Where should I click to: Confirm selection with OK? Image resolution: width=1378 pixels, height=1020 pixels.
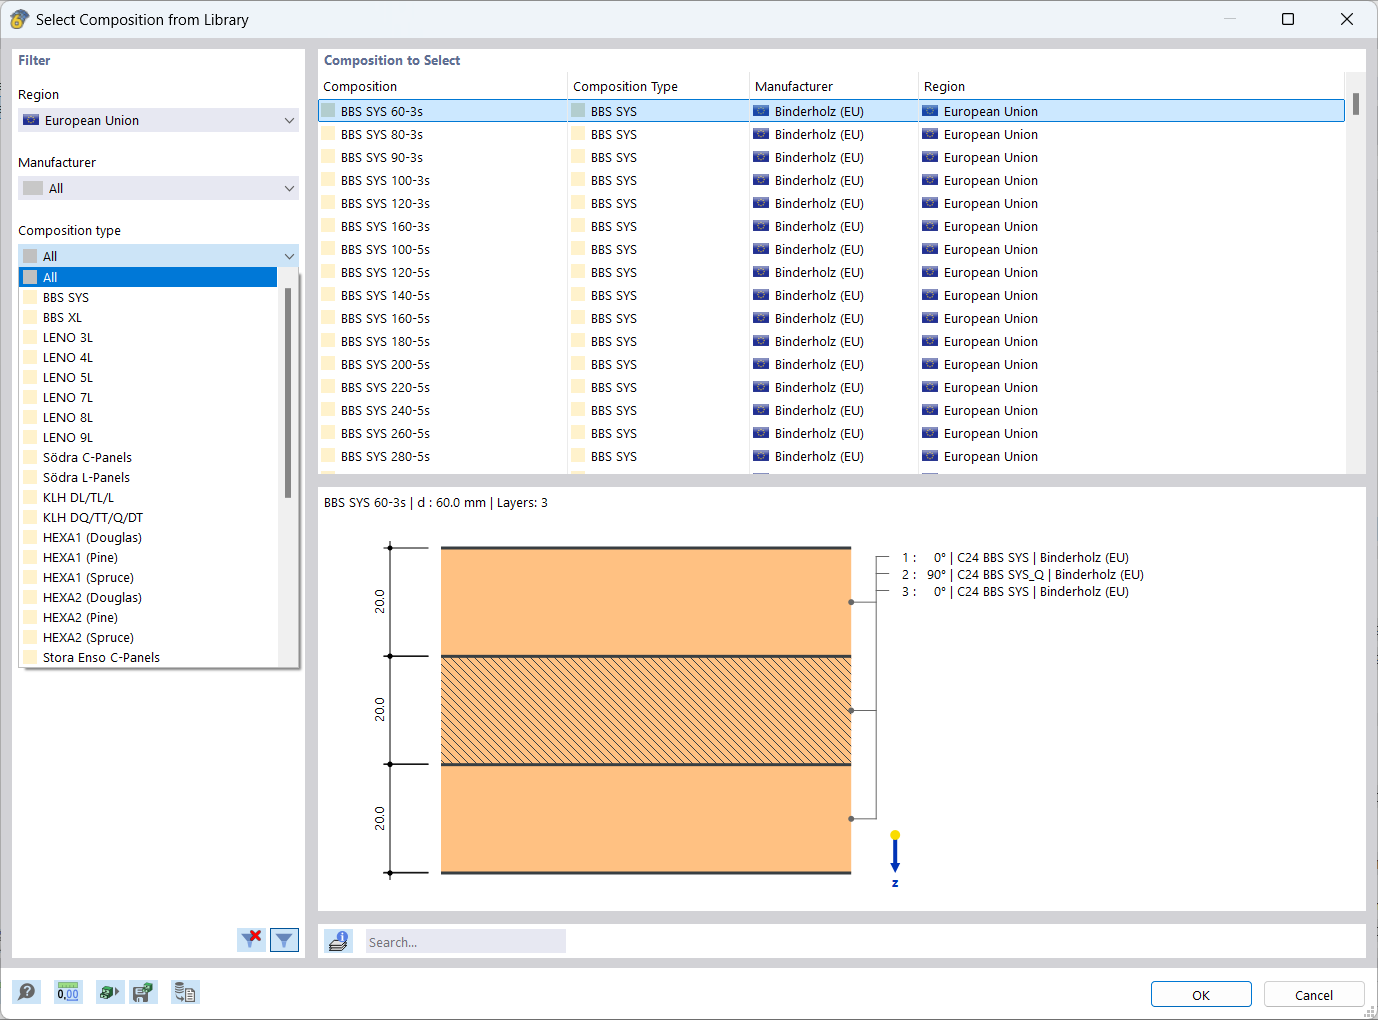1201,994
